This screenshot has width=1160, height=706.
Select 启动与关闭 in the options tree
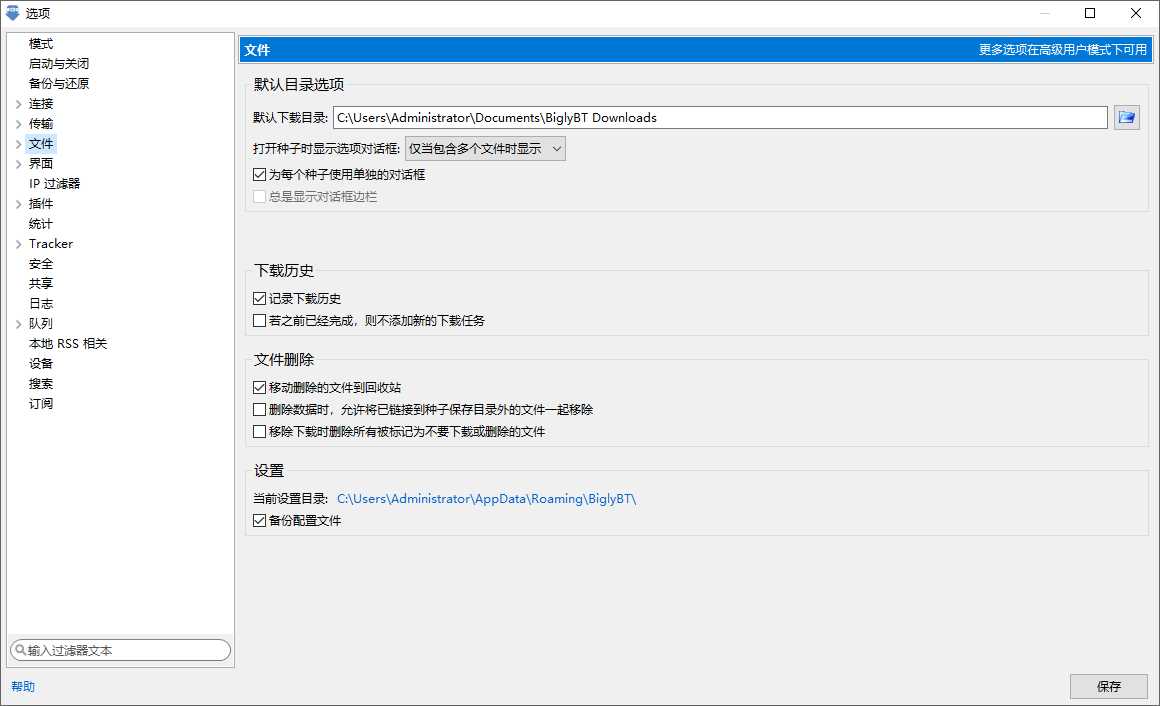58,64
